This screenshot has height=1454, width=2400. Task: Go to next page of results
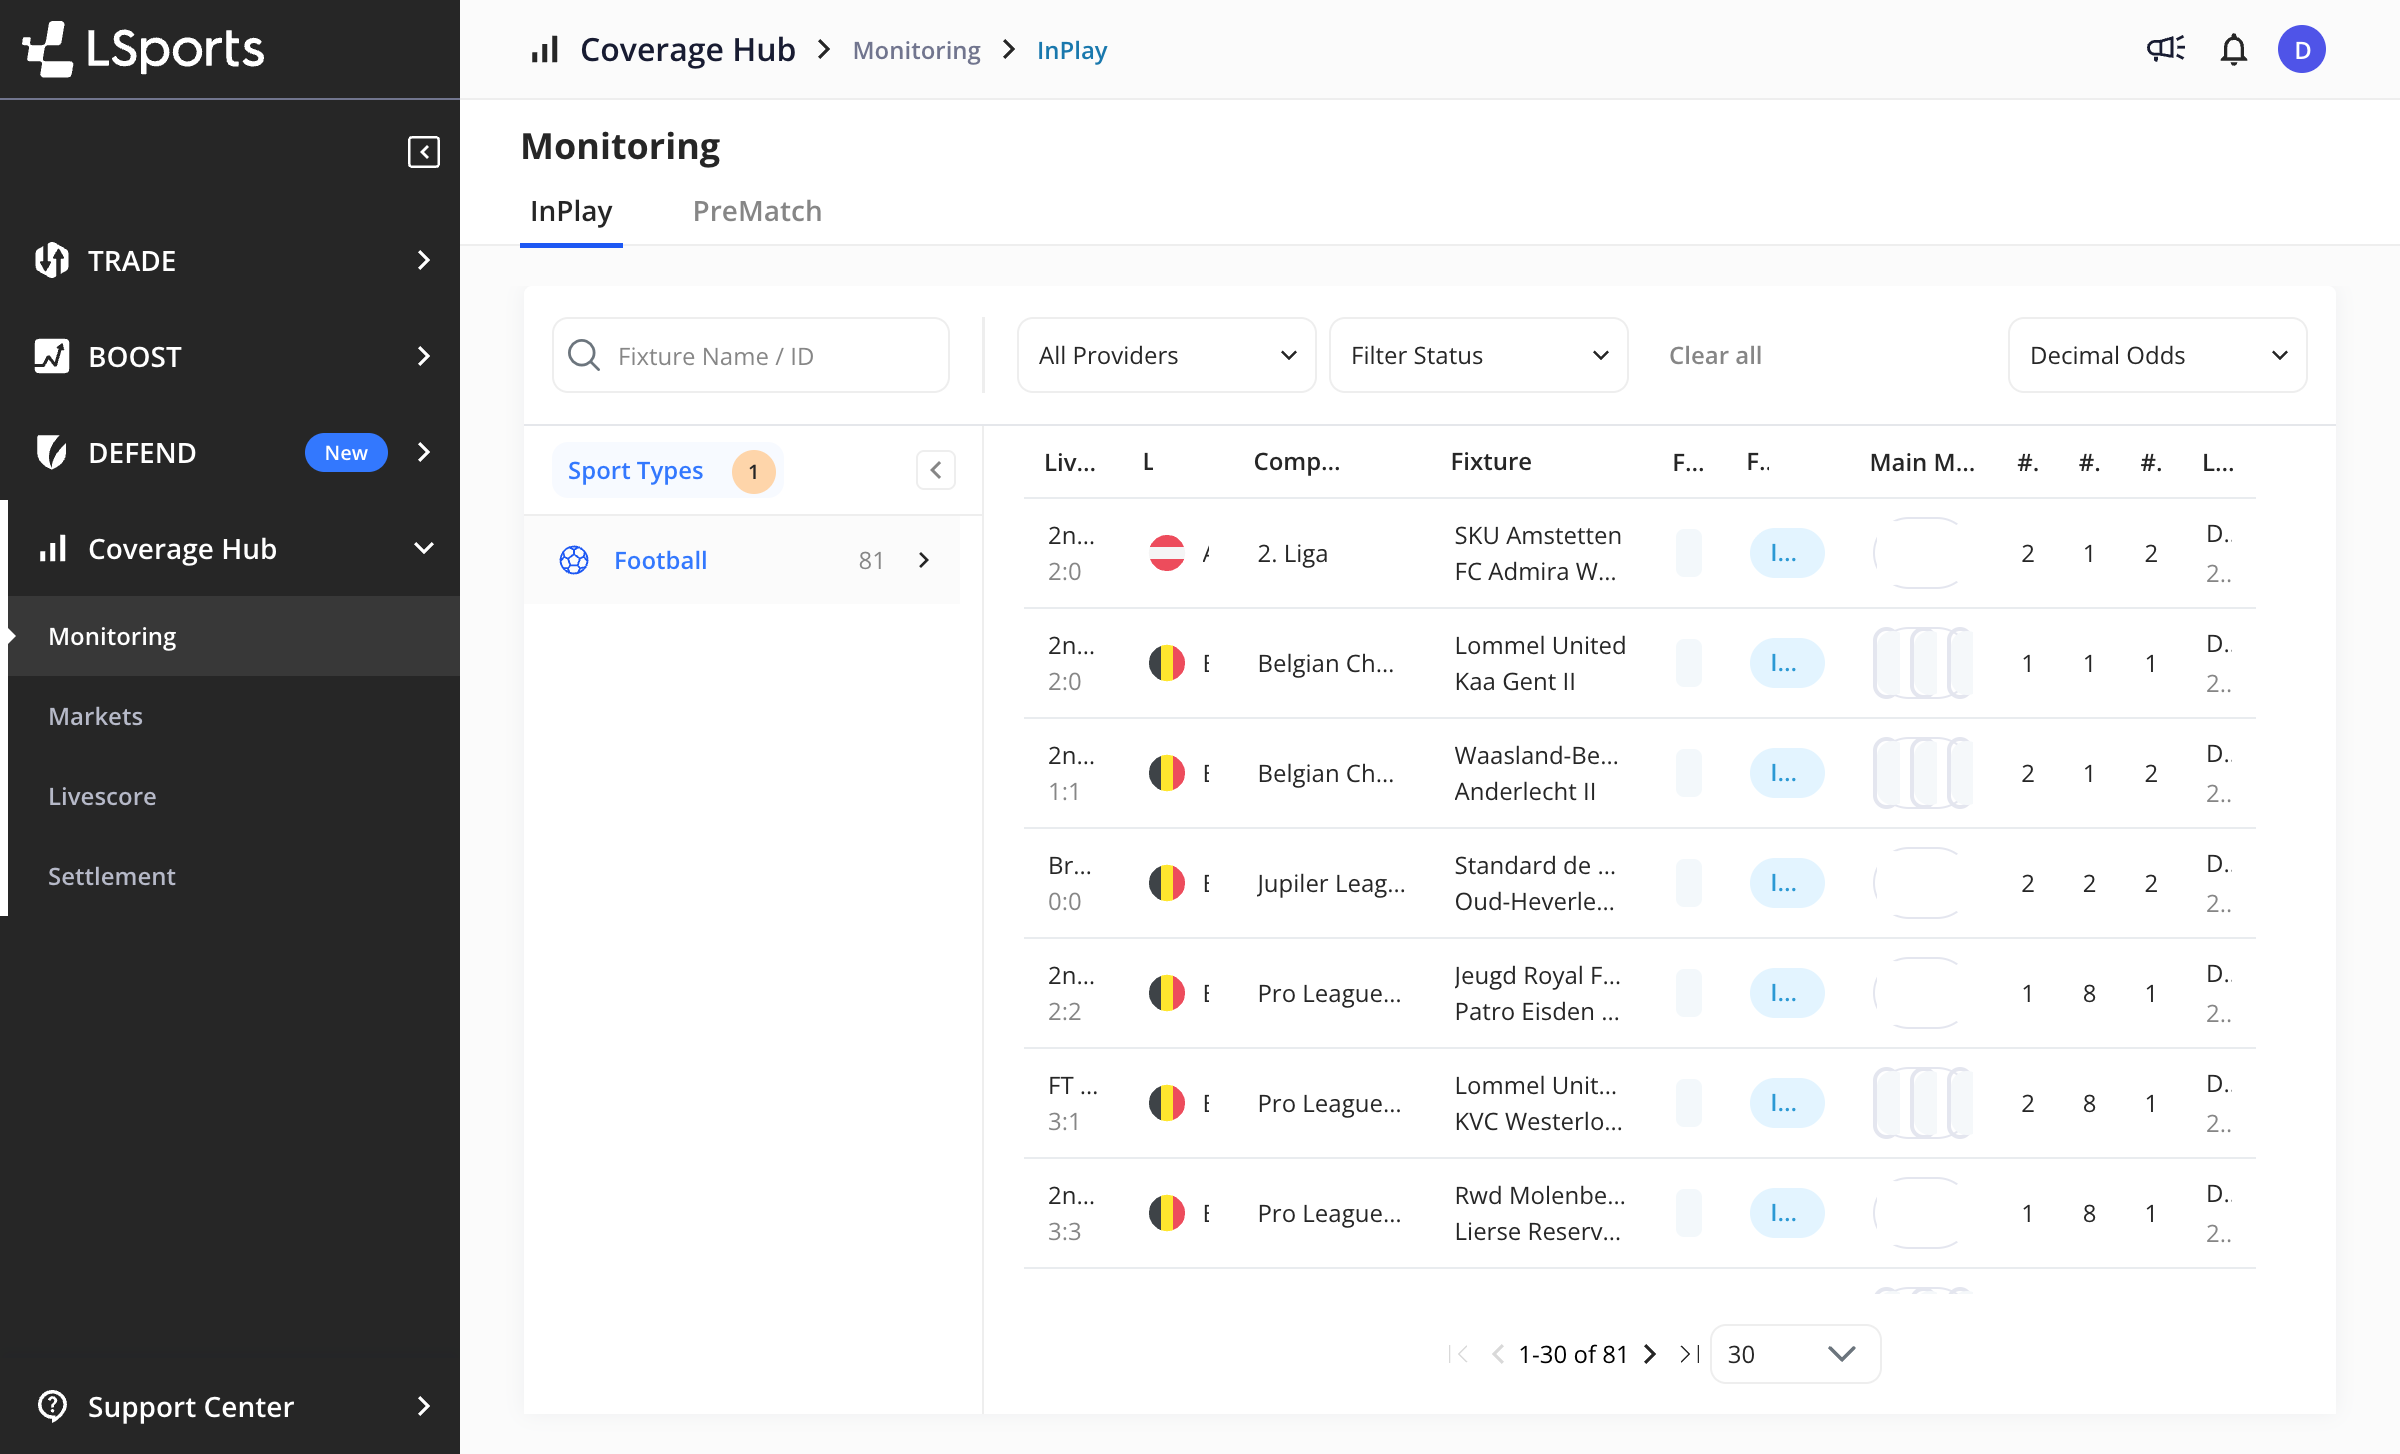tap(1651, 1354)
